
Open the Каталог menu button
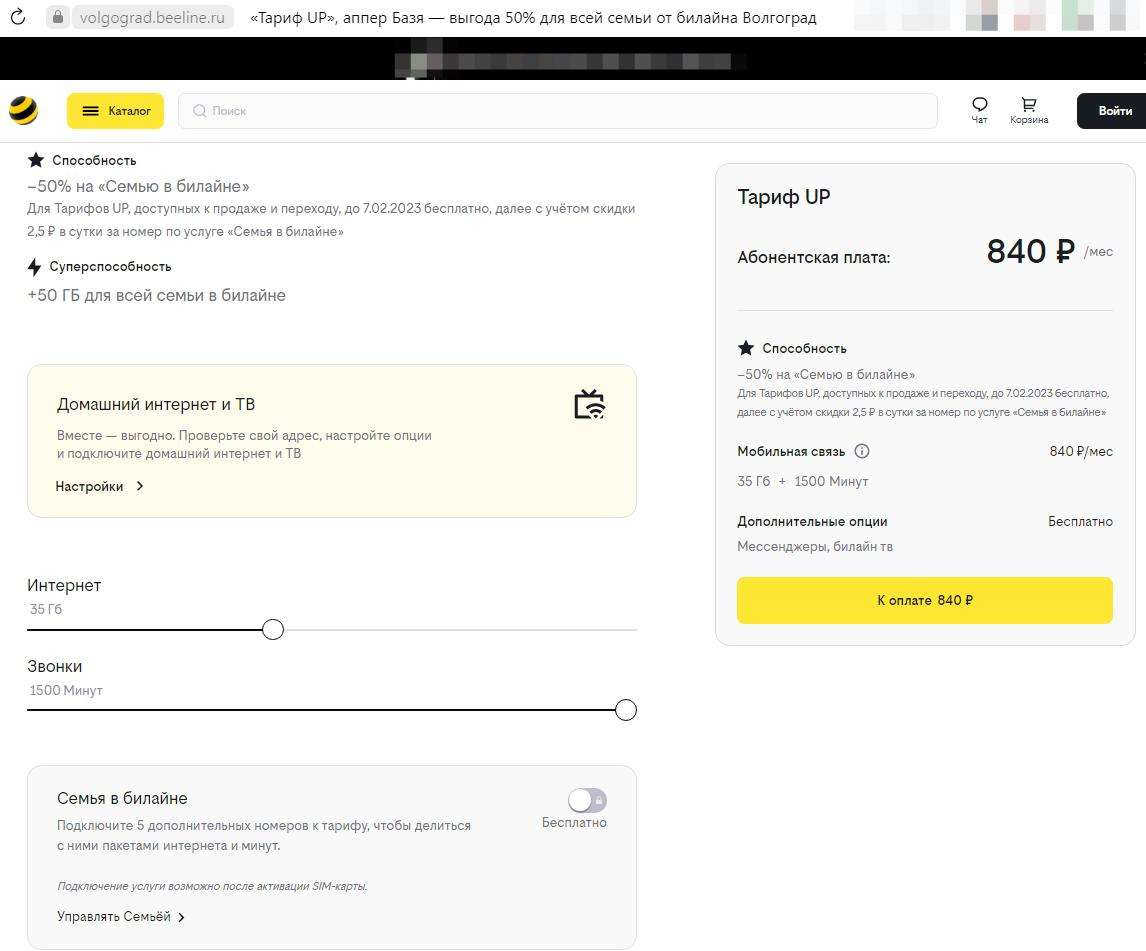tap(115, 111)
